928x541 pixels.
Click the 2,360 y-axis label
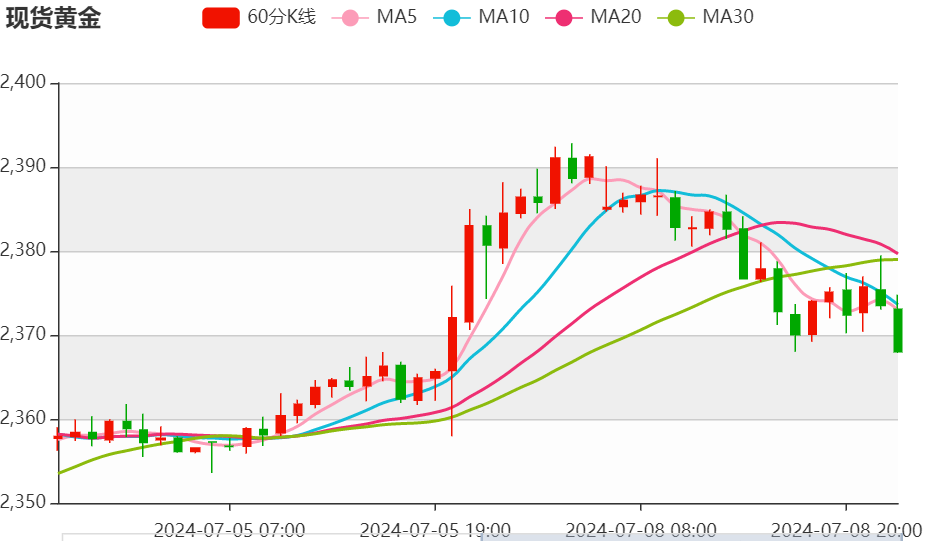(x=23, y=418)
